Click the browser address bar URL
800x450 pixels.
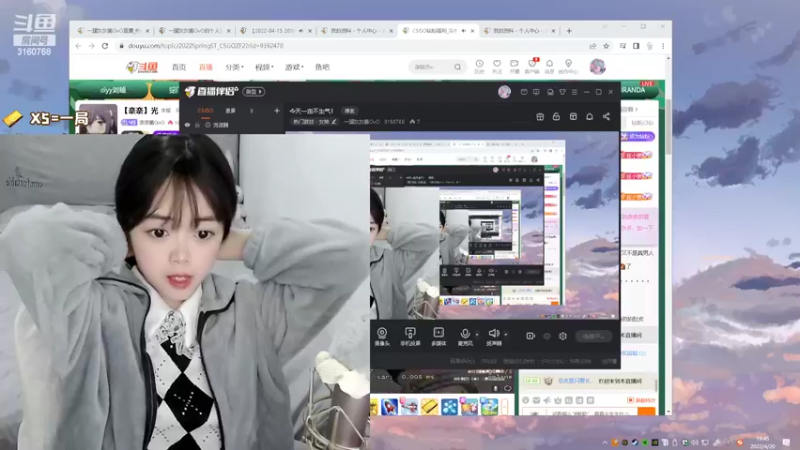pyautogui.click(x=206, y=46)
